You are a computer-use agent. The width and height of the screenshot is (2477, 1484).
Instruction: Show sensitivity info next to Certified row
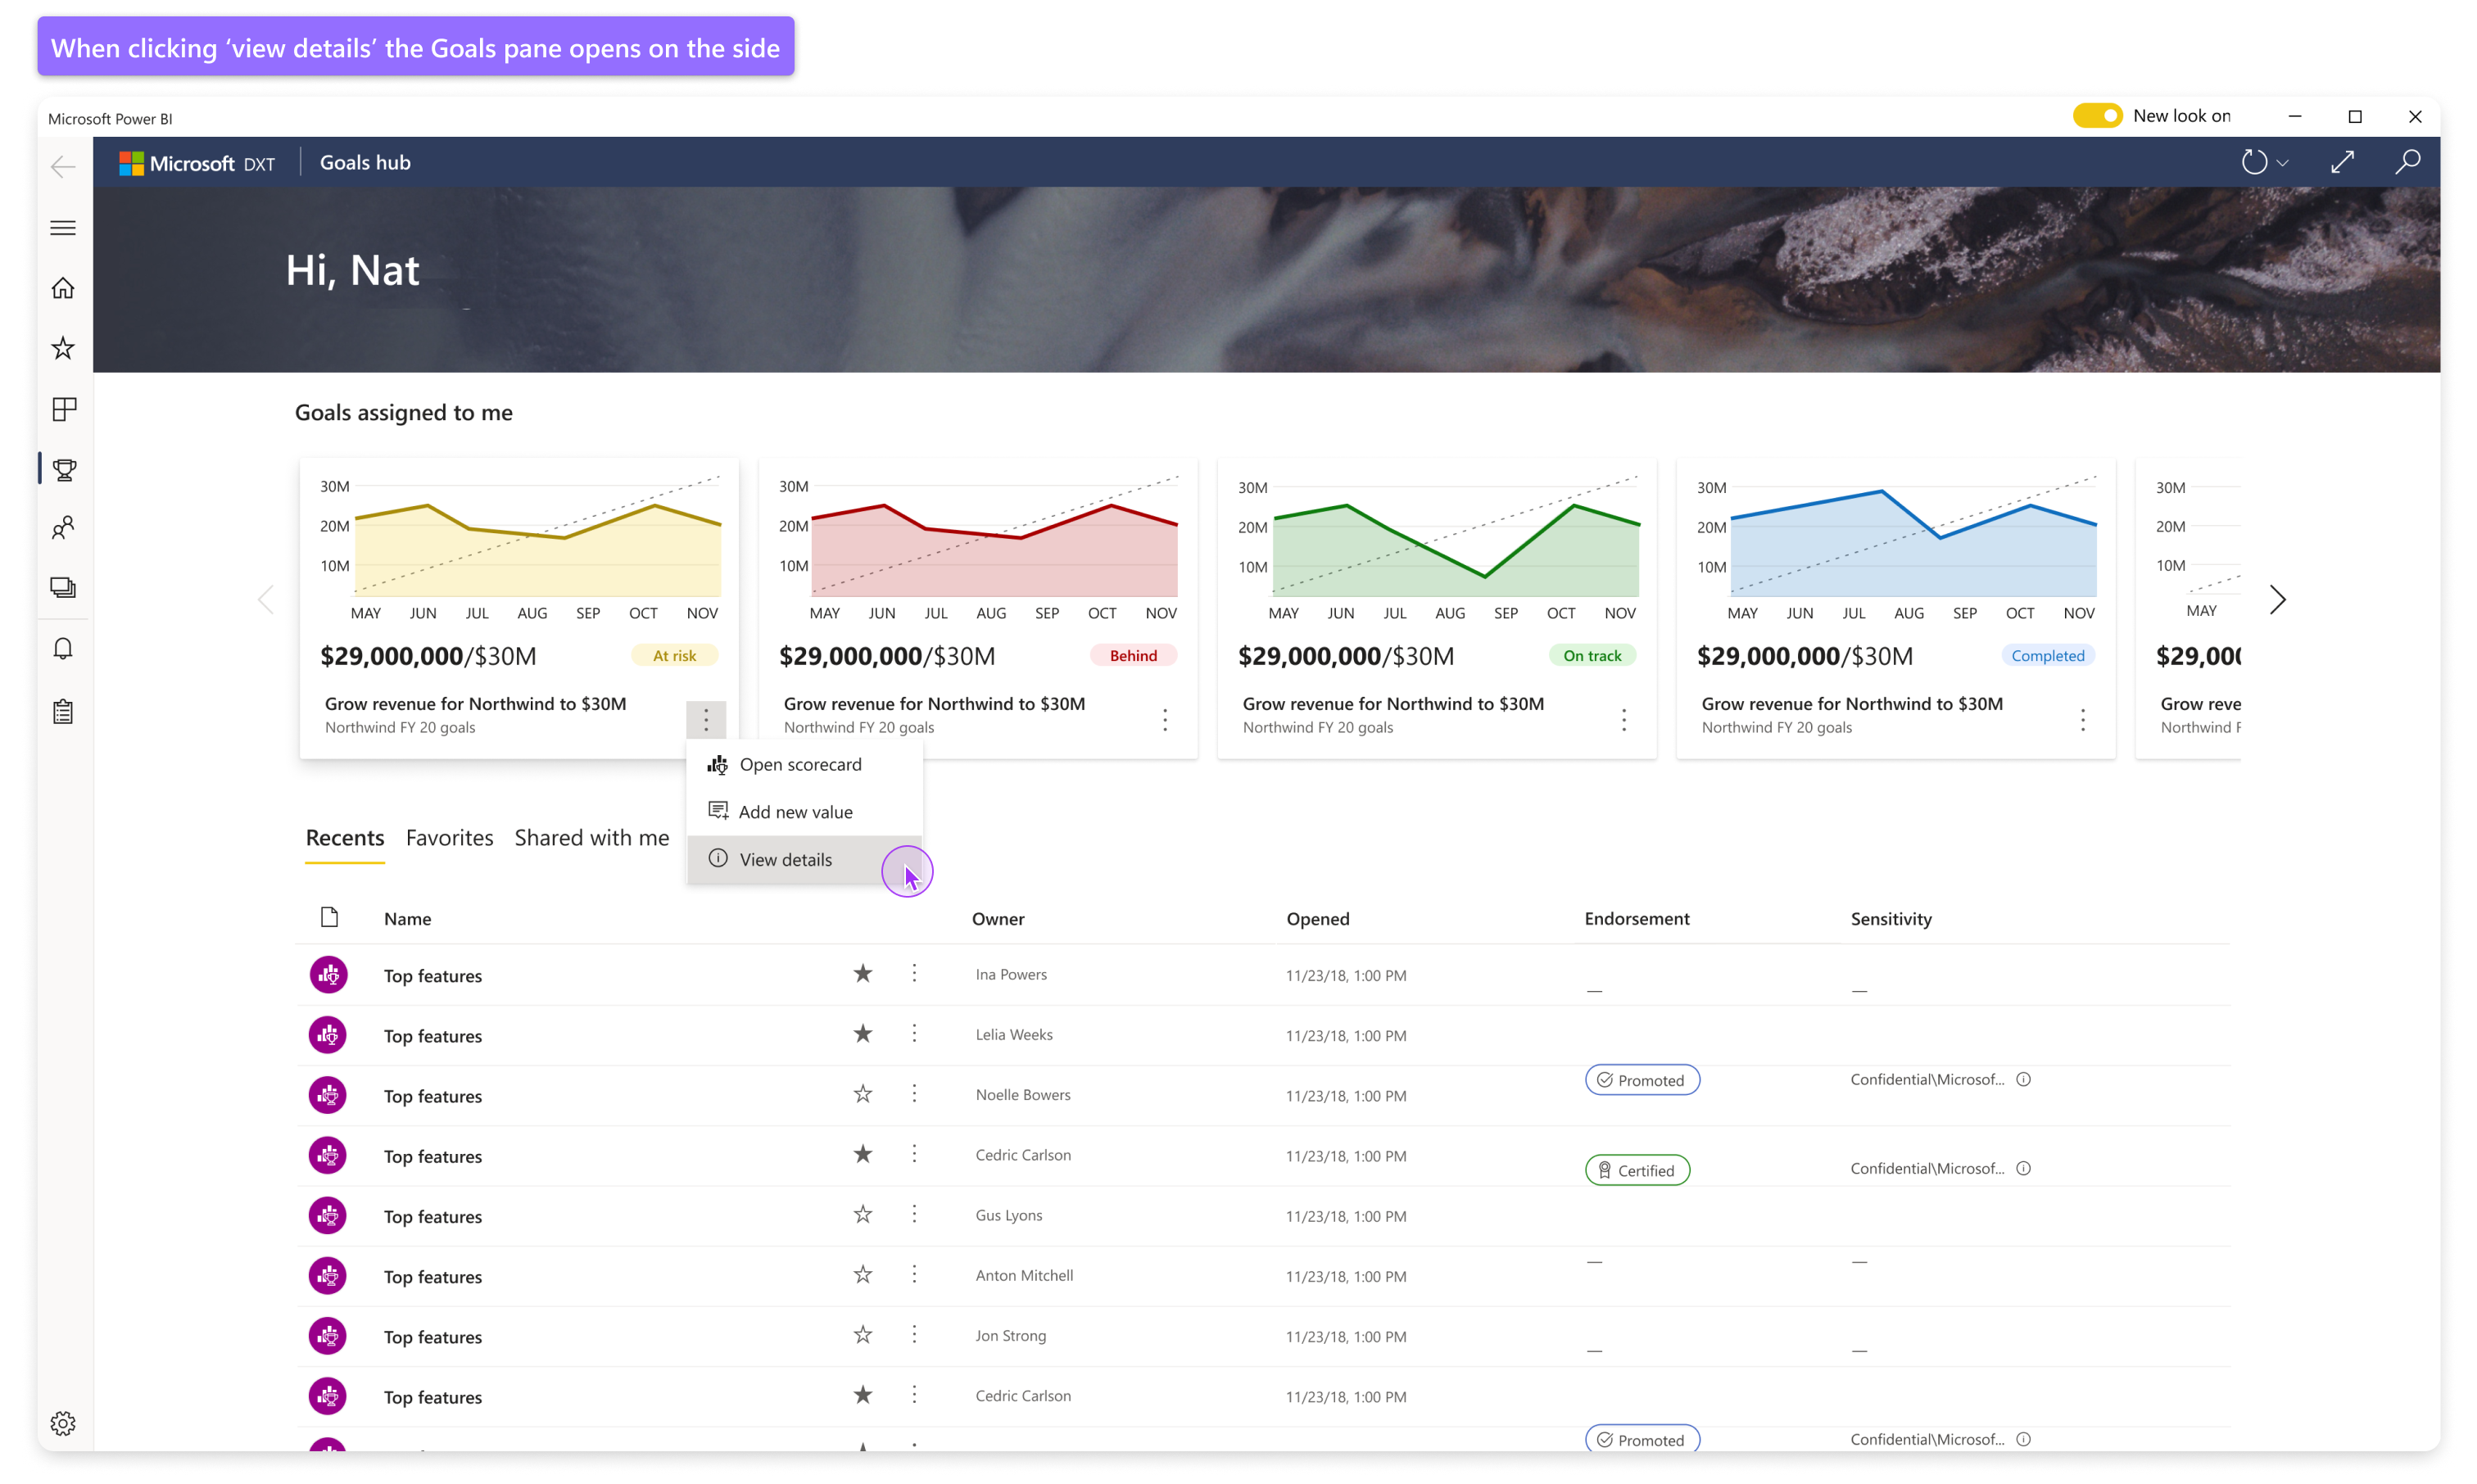coord(2023,1168)
